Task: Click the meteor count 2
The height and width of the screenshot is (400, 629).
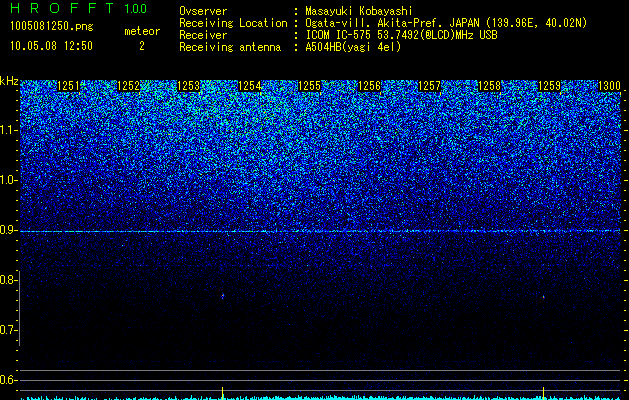Action: click(x=142, y=46)
